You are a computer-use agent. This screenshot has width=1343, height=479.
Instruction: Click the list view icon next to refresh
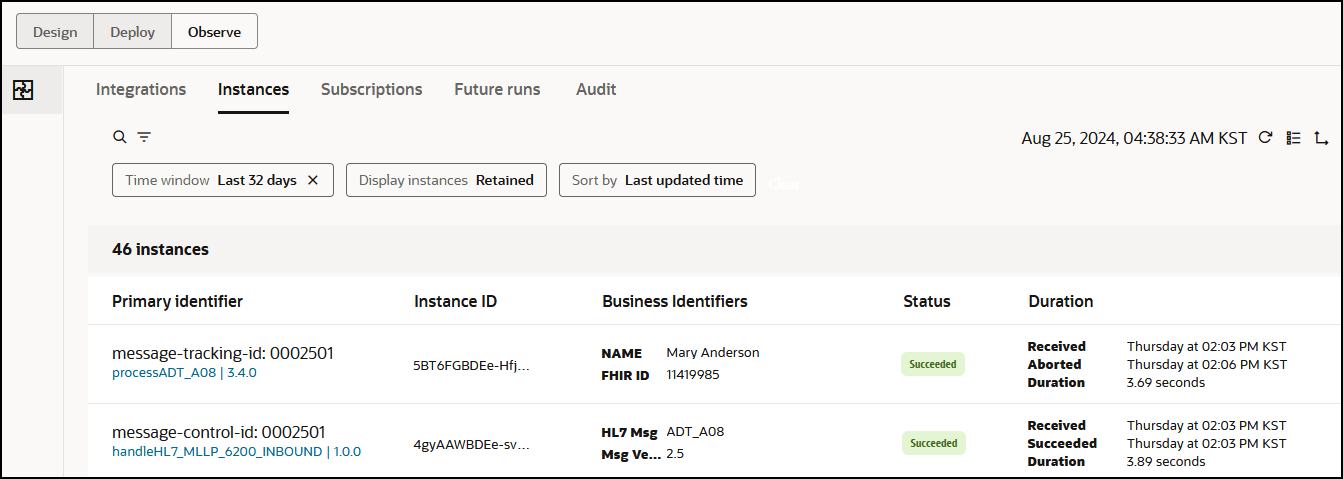click(1293, 138)
